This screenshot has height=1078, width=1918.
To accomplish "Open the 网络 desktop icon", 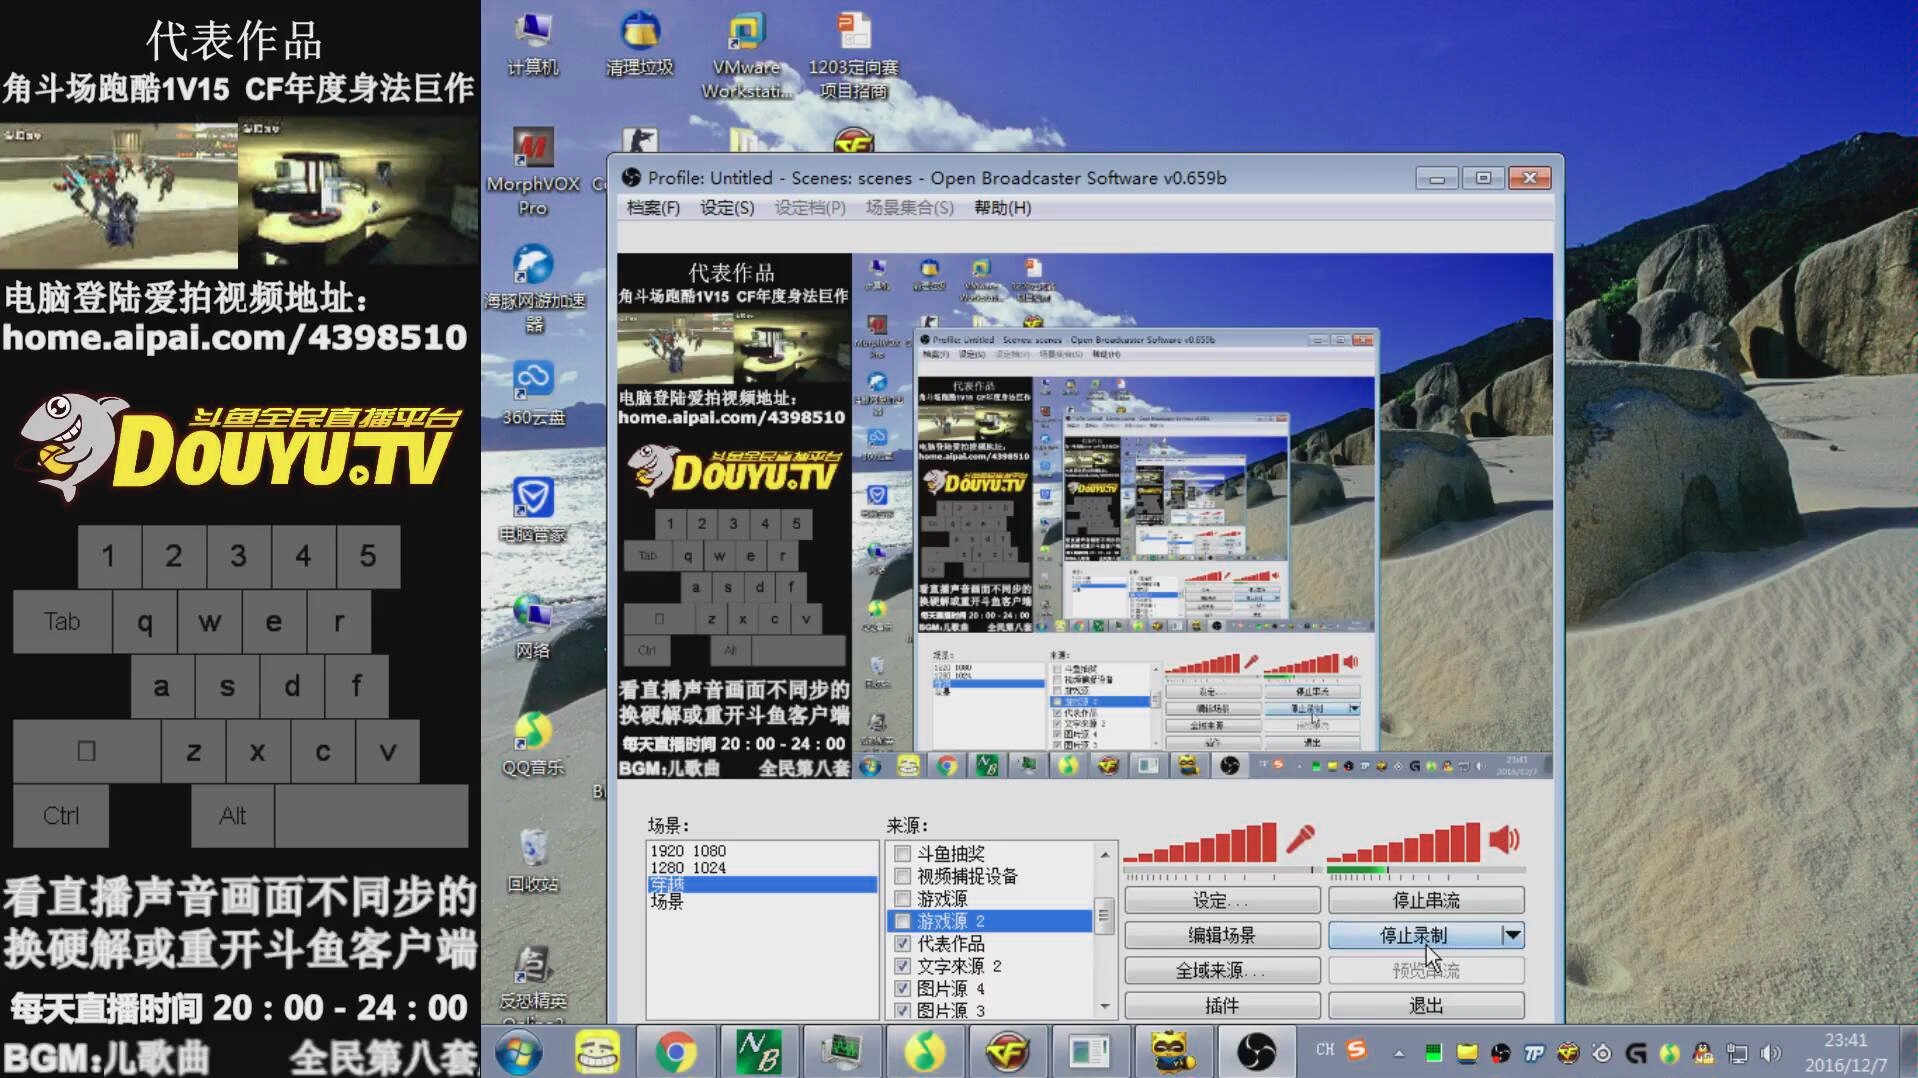I will coord(533,627).
